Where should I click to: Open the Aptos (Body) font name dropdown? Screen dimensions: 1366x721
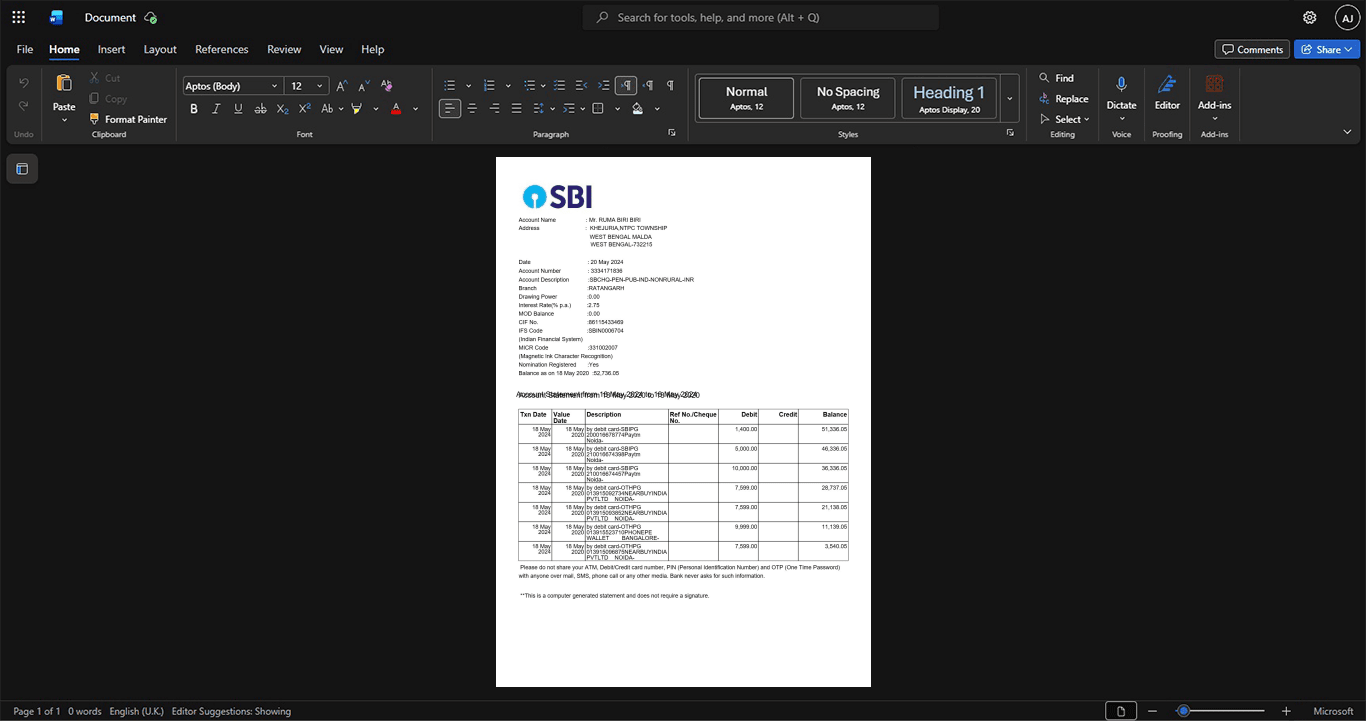(274, 86)
